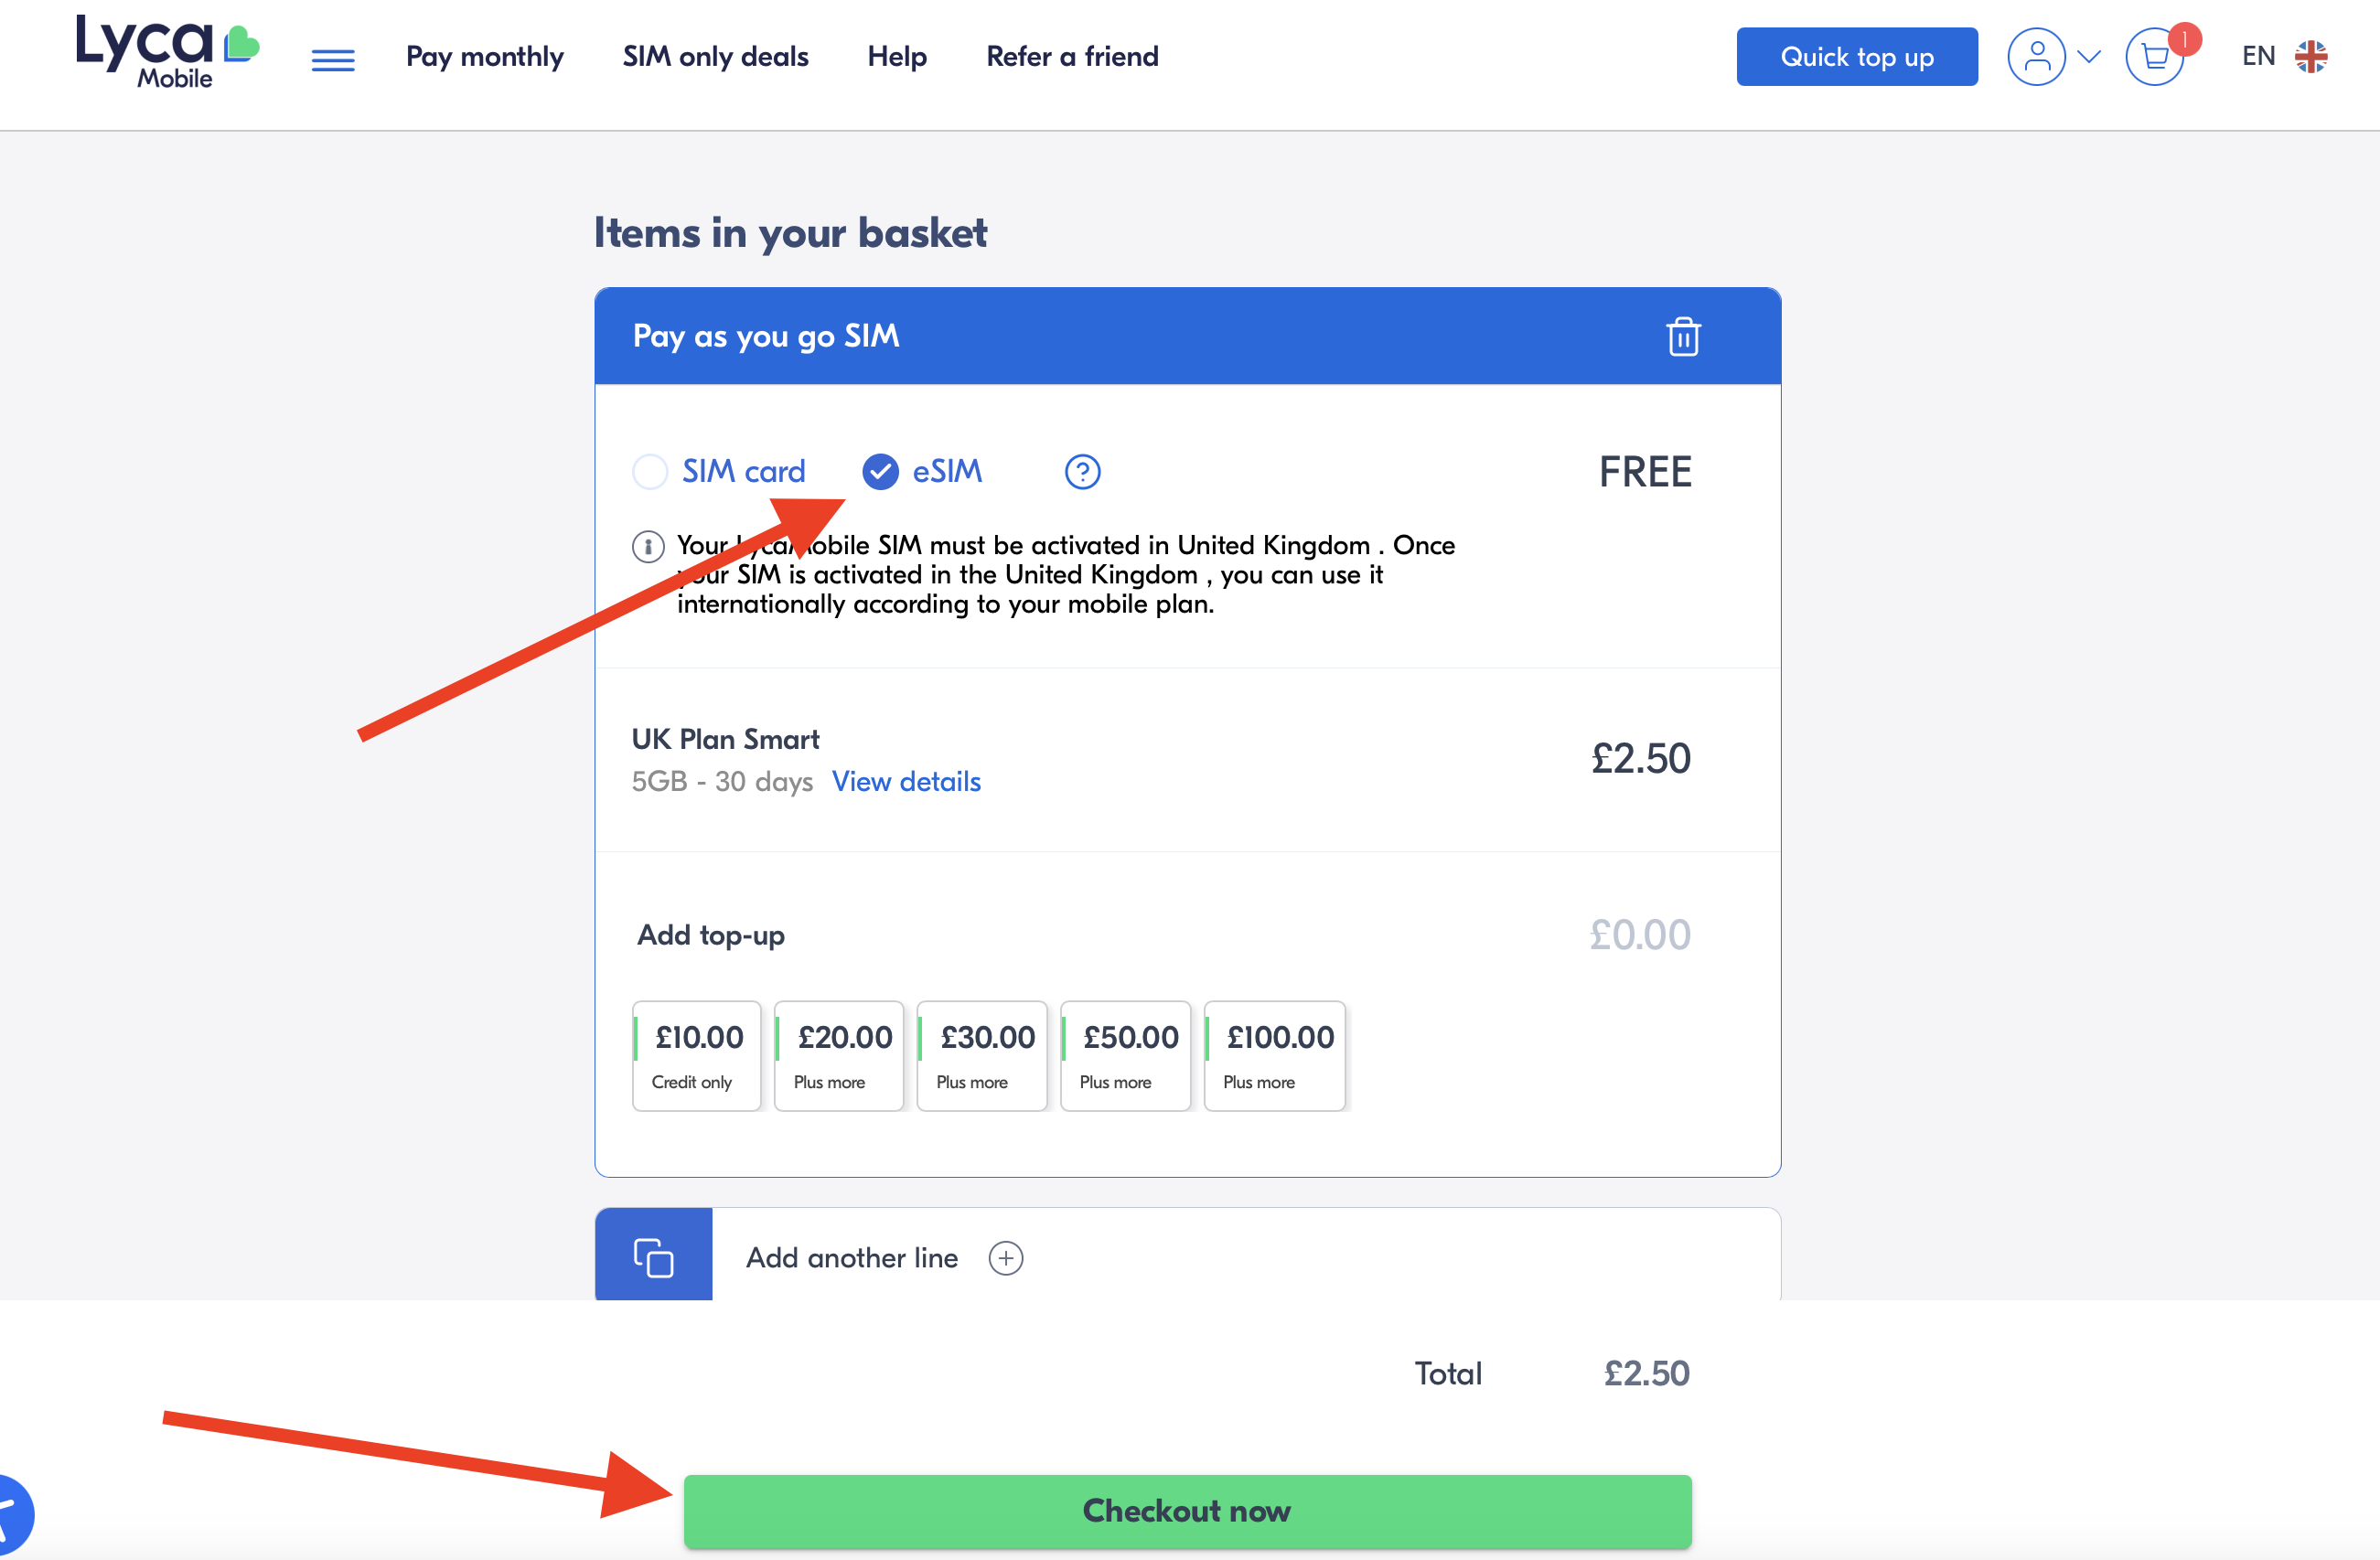The width and height of the screenshot is (2380, 1560).
Task: Select the eSIM radio option
Action: point(880,472)
